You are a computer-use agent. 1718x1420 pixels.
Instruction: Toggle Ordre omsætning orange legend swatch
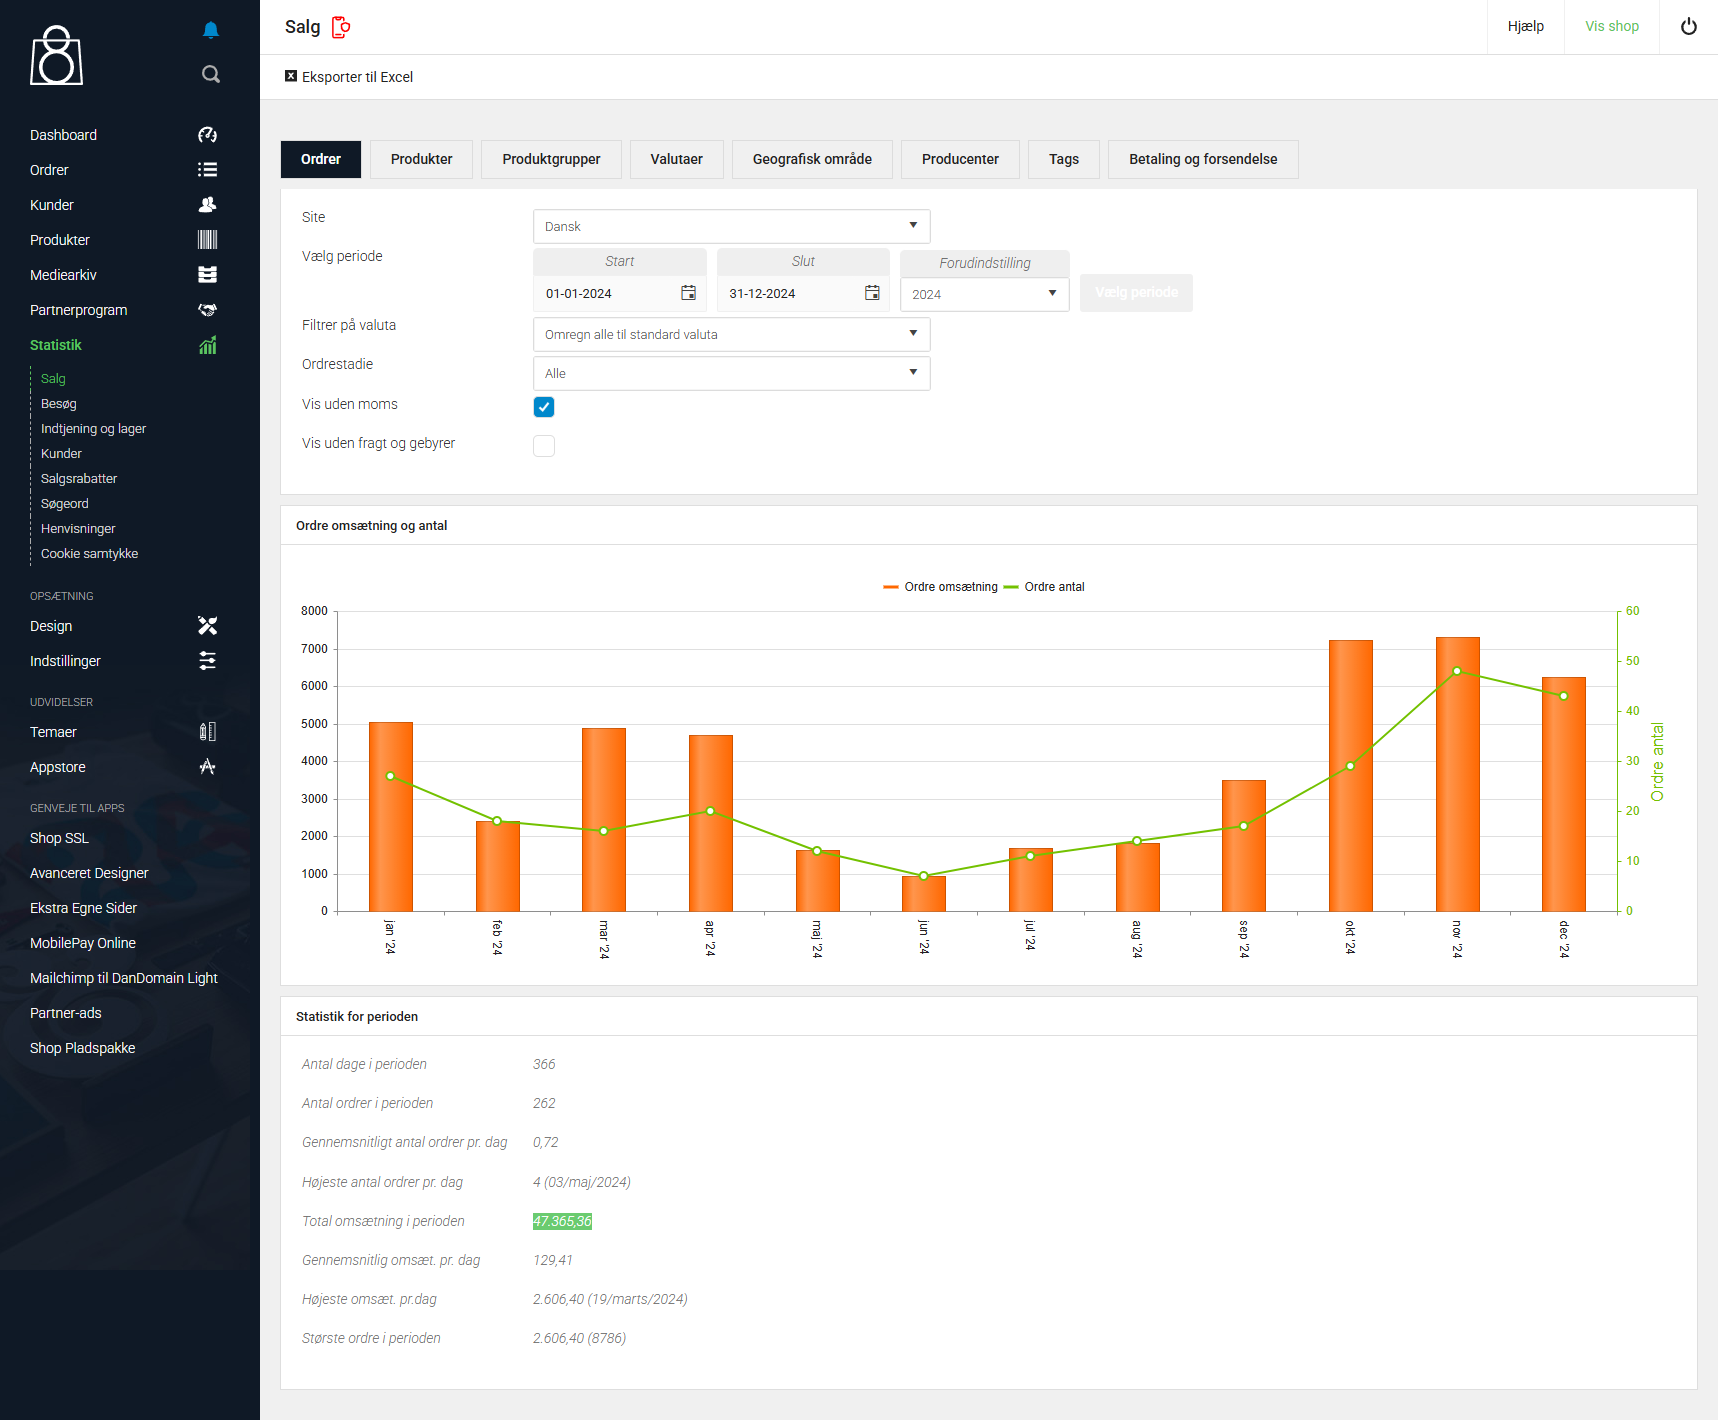point(891,587)
